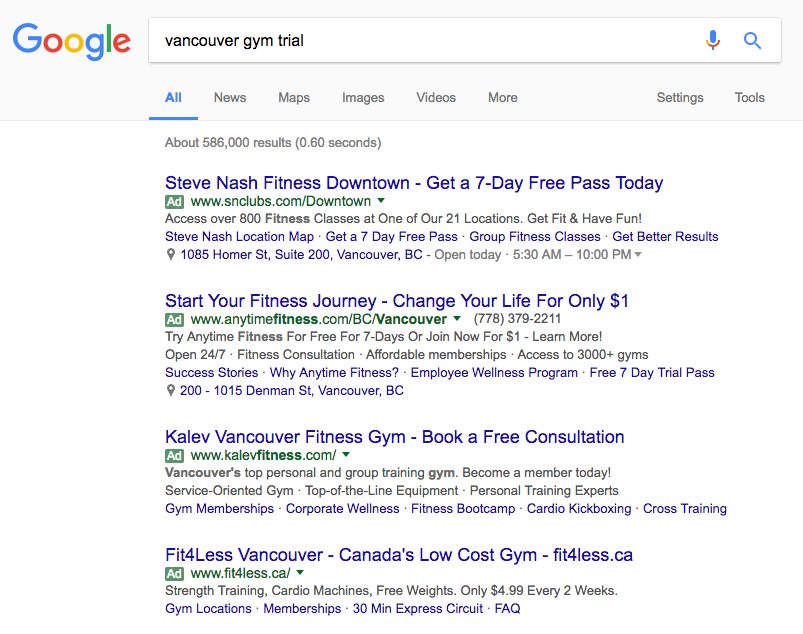This screenshot has width=803, height=634.
Task: Open the Tools options
Action: [x=750, y=97]
